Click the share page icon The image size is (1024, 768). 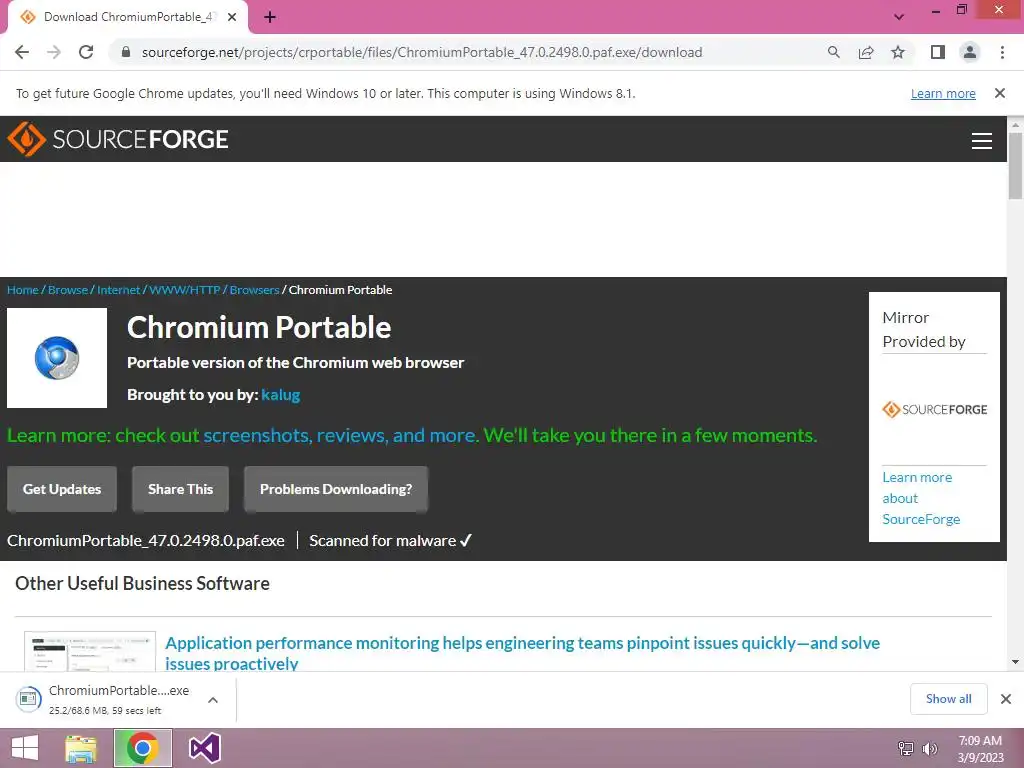pyautogui.click(x=866, y=52)
